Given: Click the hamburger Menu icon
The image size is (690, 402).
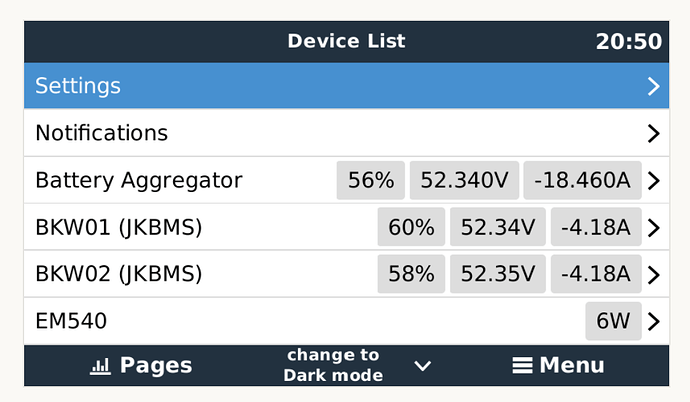Looking at the screenshot, I should coord(522,365).
